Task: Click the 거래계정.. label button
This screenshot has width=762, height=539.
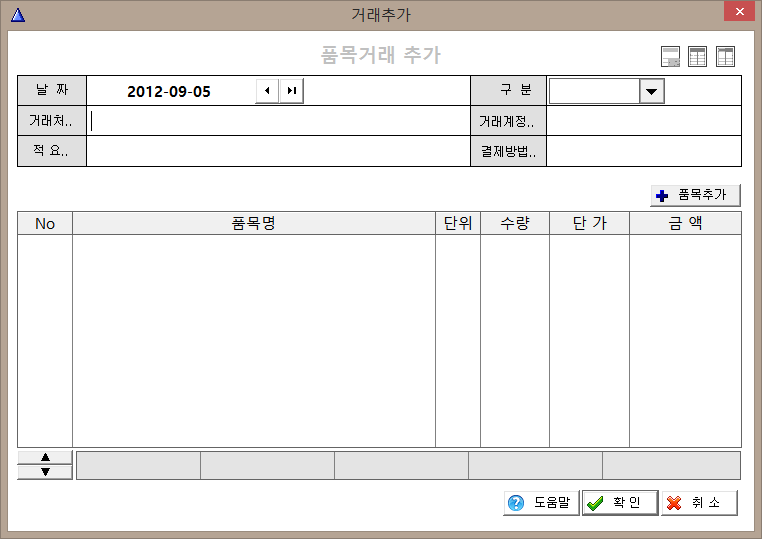Action: tap(508, 121)
